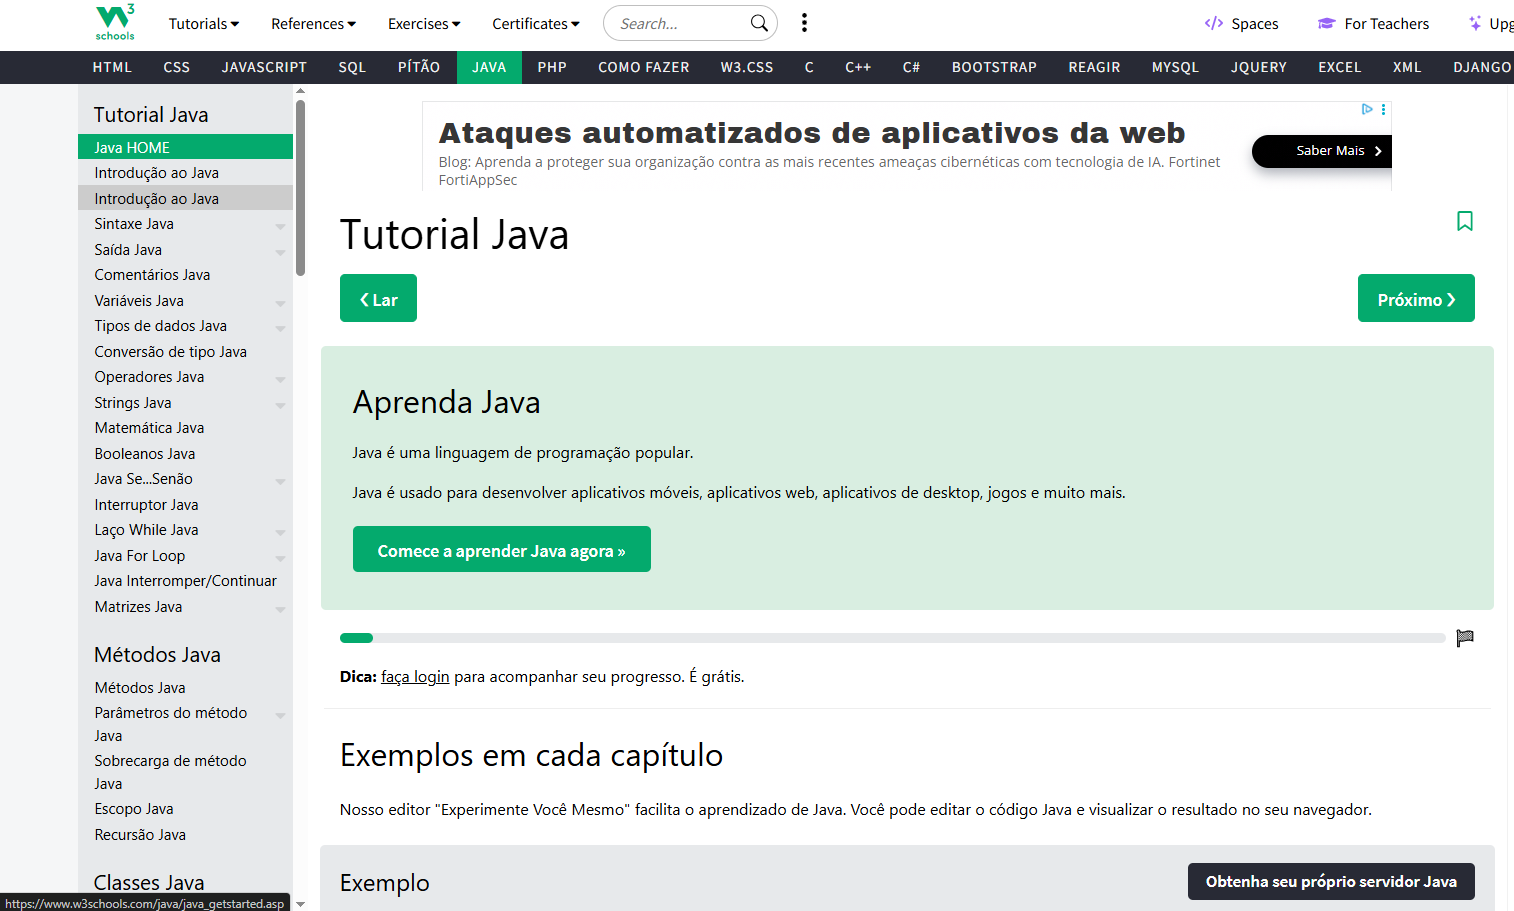The height and width of the screenshot is (911, 1514).
Task: Select the BOOTSTRAP tab in the navbar
Action: click(993, 67)
